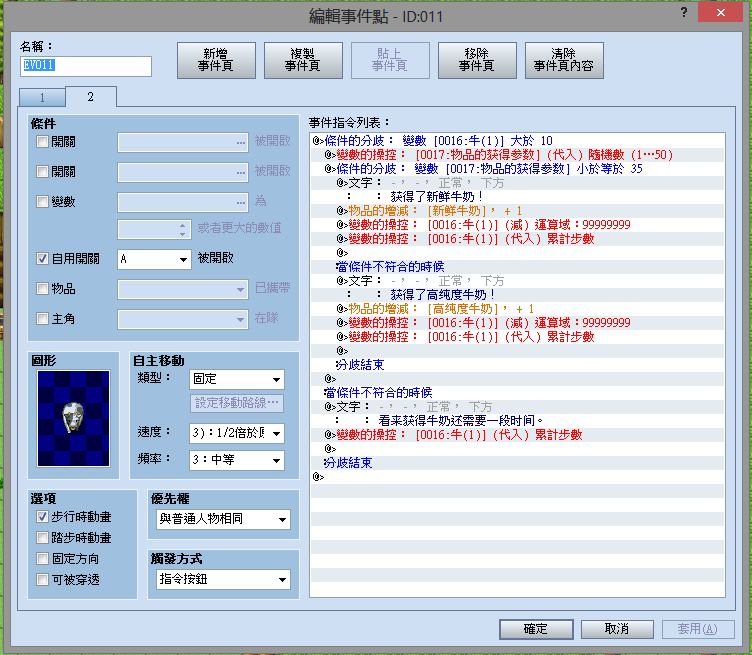
Task: Select the last 分歧結束 line
Action: click(x=517, y=463)
